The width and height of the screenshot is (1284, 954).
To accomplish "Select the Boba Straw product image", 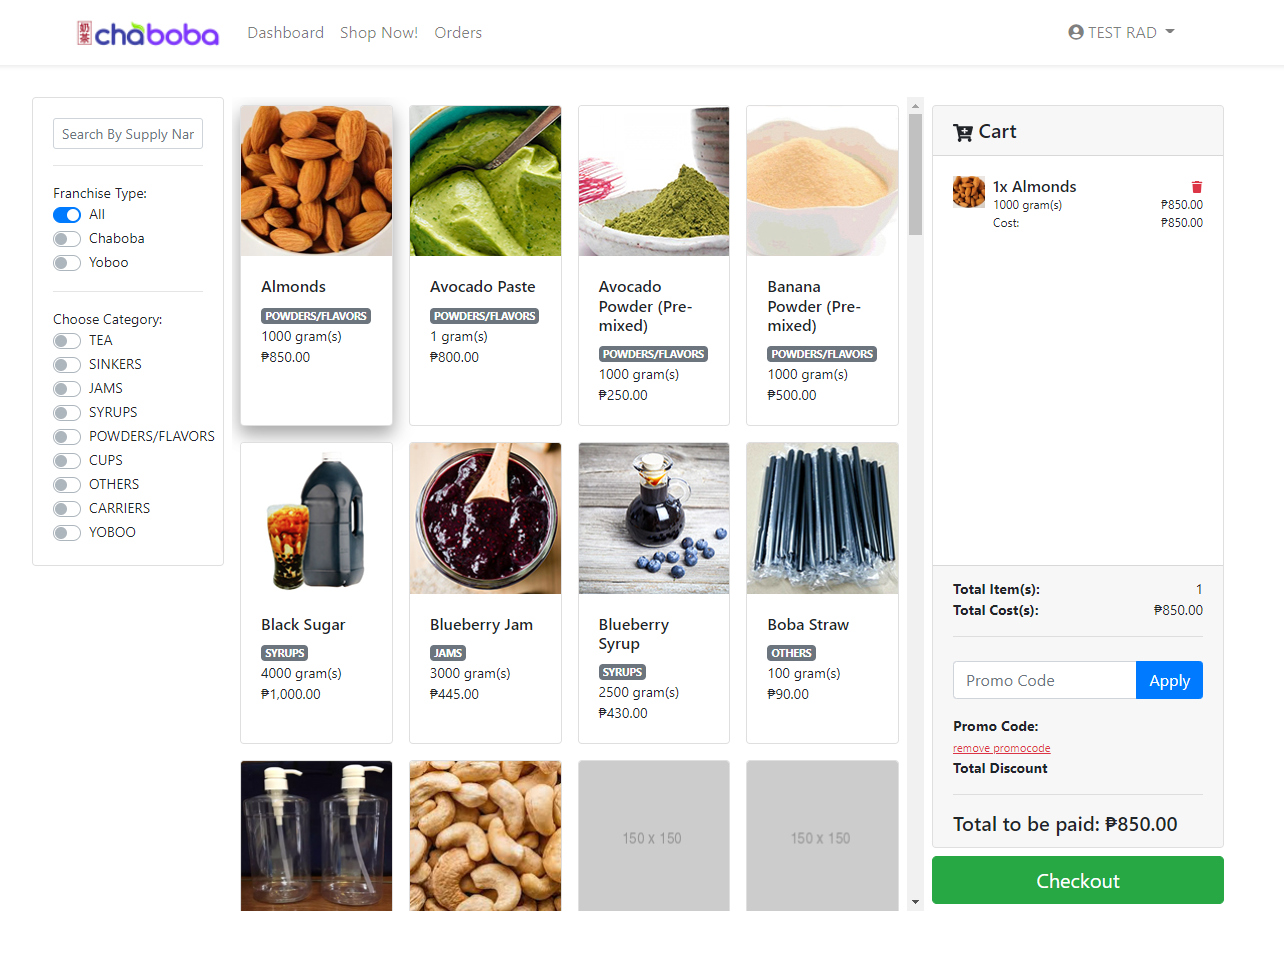I will pyautogui.click(x=822, y=519).
